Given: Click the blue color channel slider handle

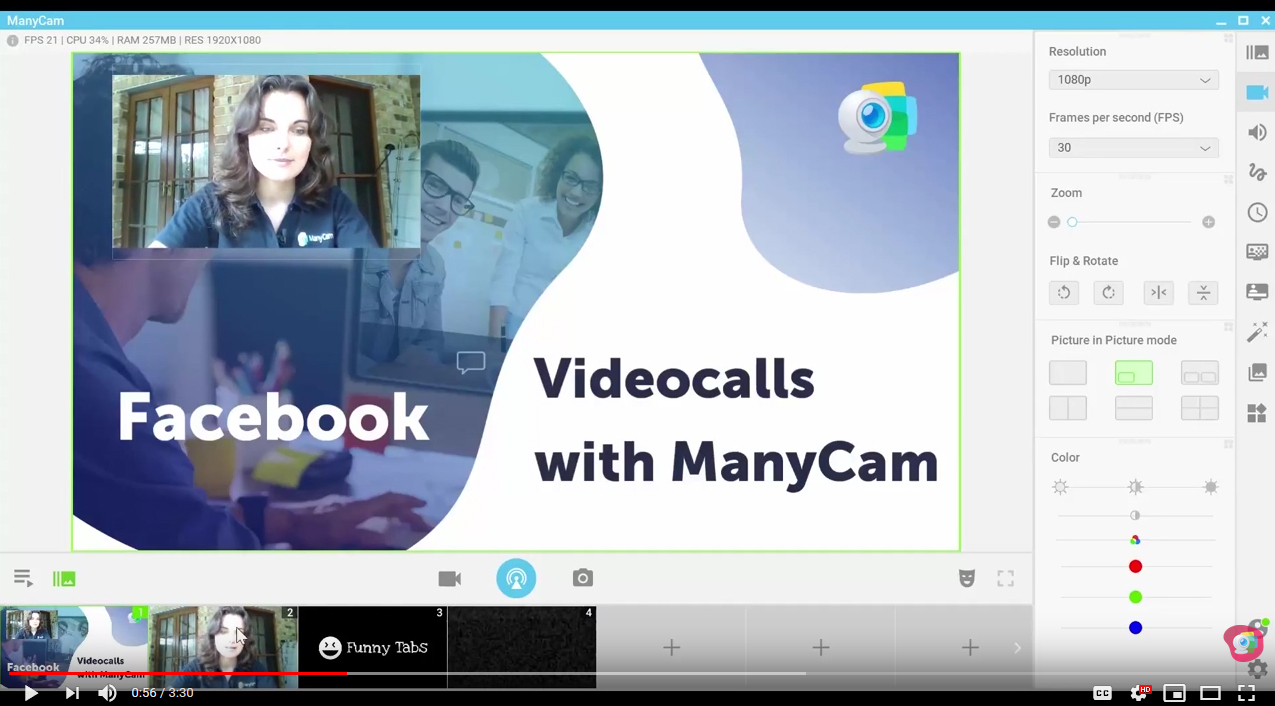Looking at the screenshot, I should click(1135, 628).
